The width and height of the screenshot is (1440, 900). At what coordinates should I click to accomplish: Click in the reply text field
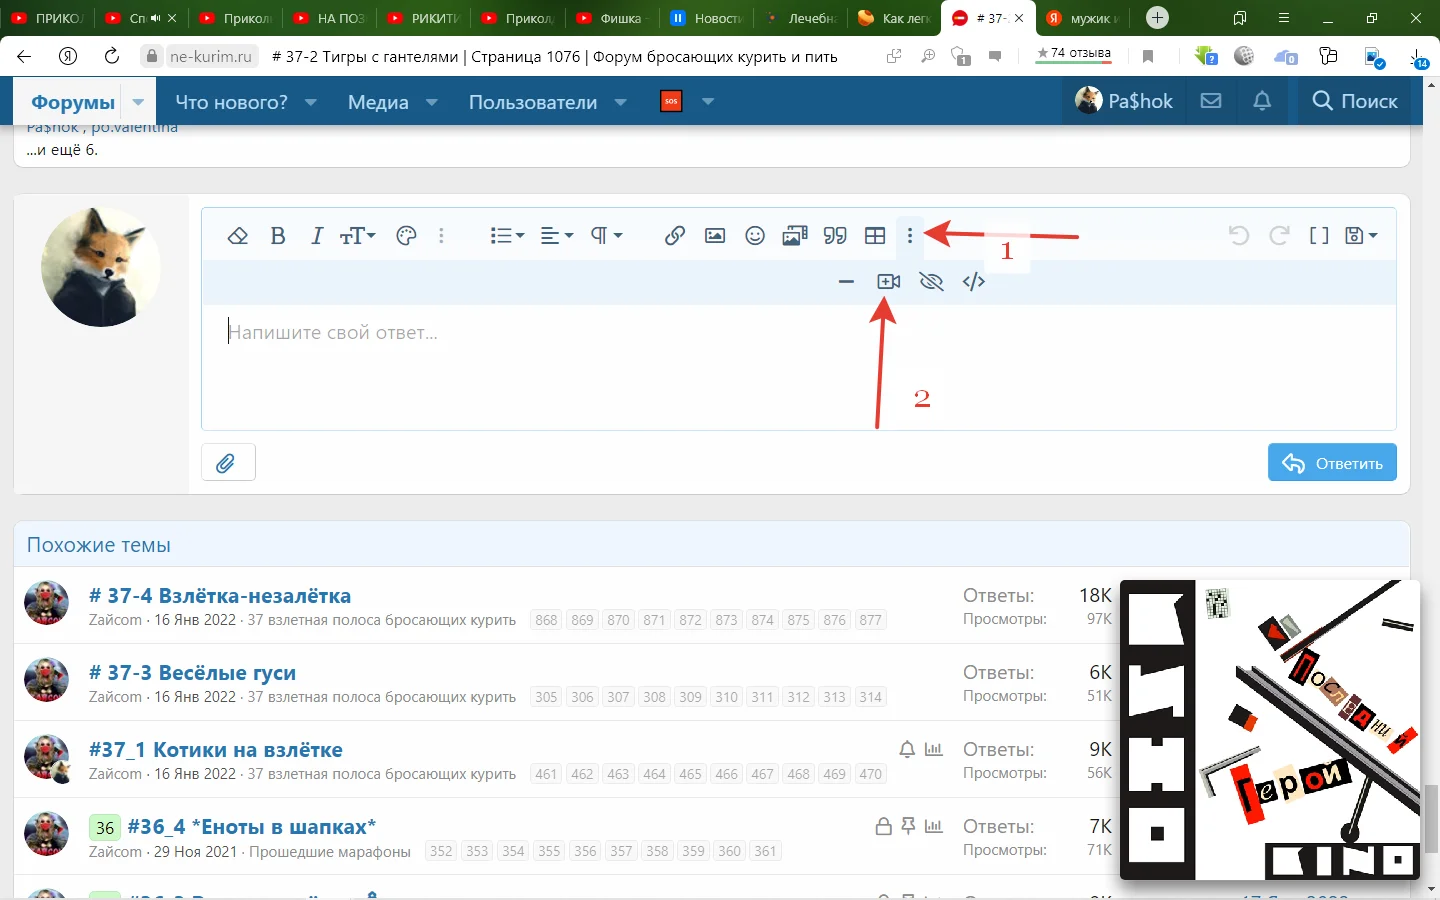[798, 365]
